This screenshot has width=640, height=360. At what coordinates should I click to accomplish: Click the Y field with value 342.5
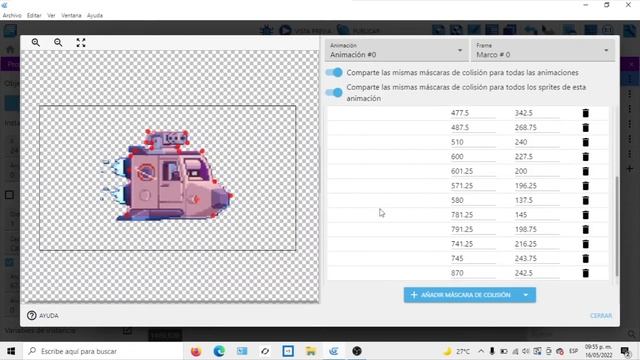[x=537, y=113]
